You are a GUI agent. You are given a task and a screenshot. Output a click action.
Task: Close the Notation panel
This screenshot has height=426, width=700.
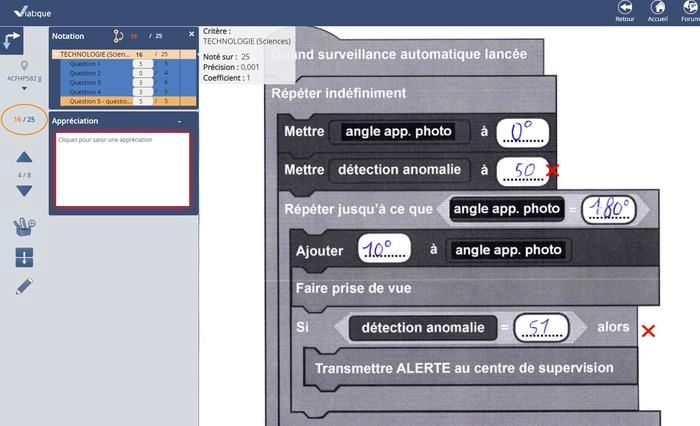pos(191,35)
